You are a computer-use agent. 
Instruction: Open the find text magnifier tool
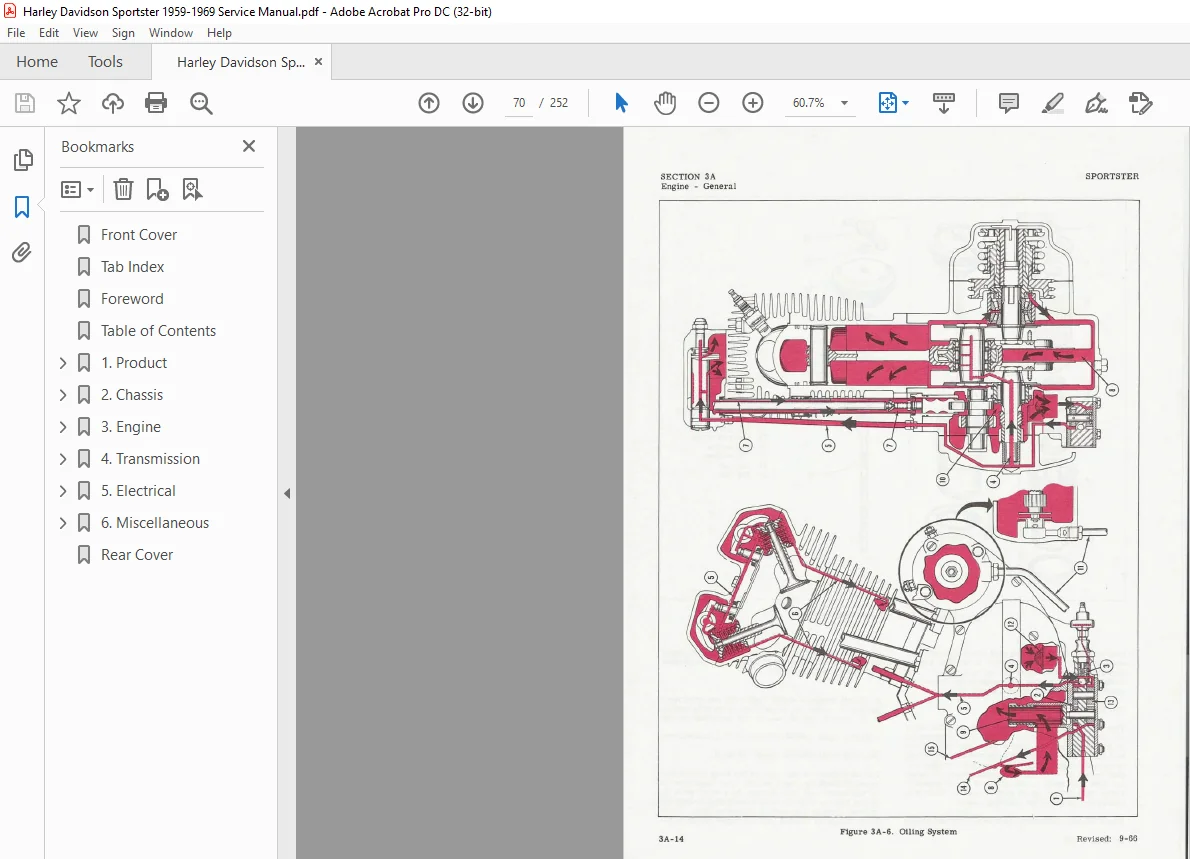[201, 102]
